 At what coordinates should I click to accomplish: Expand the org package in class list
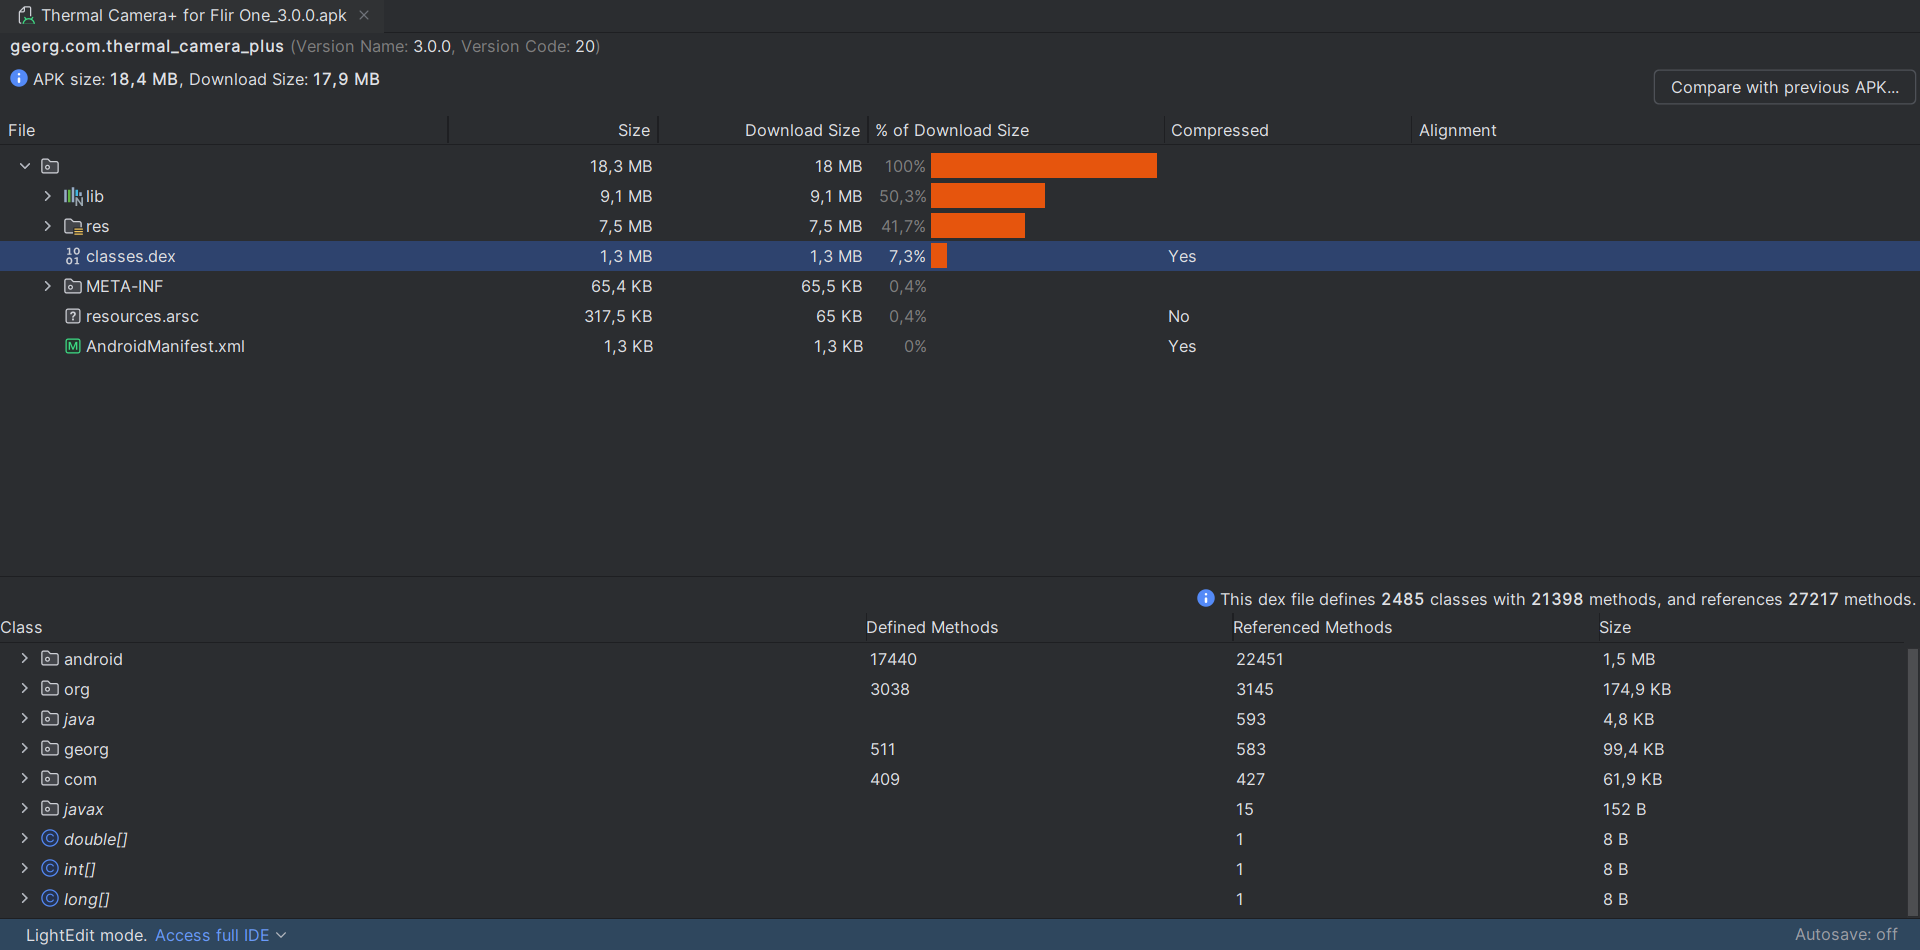(25, 689)
